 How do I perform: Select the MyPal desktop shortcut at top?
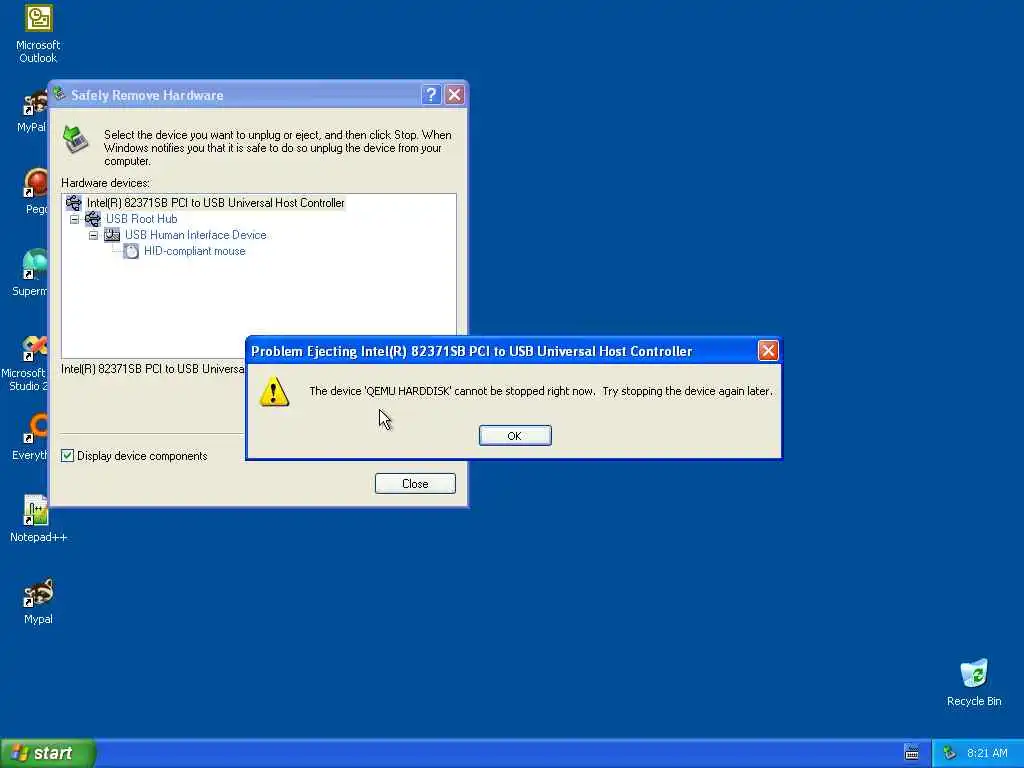[33, 112]
